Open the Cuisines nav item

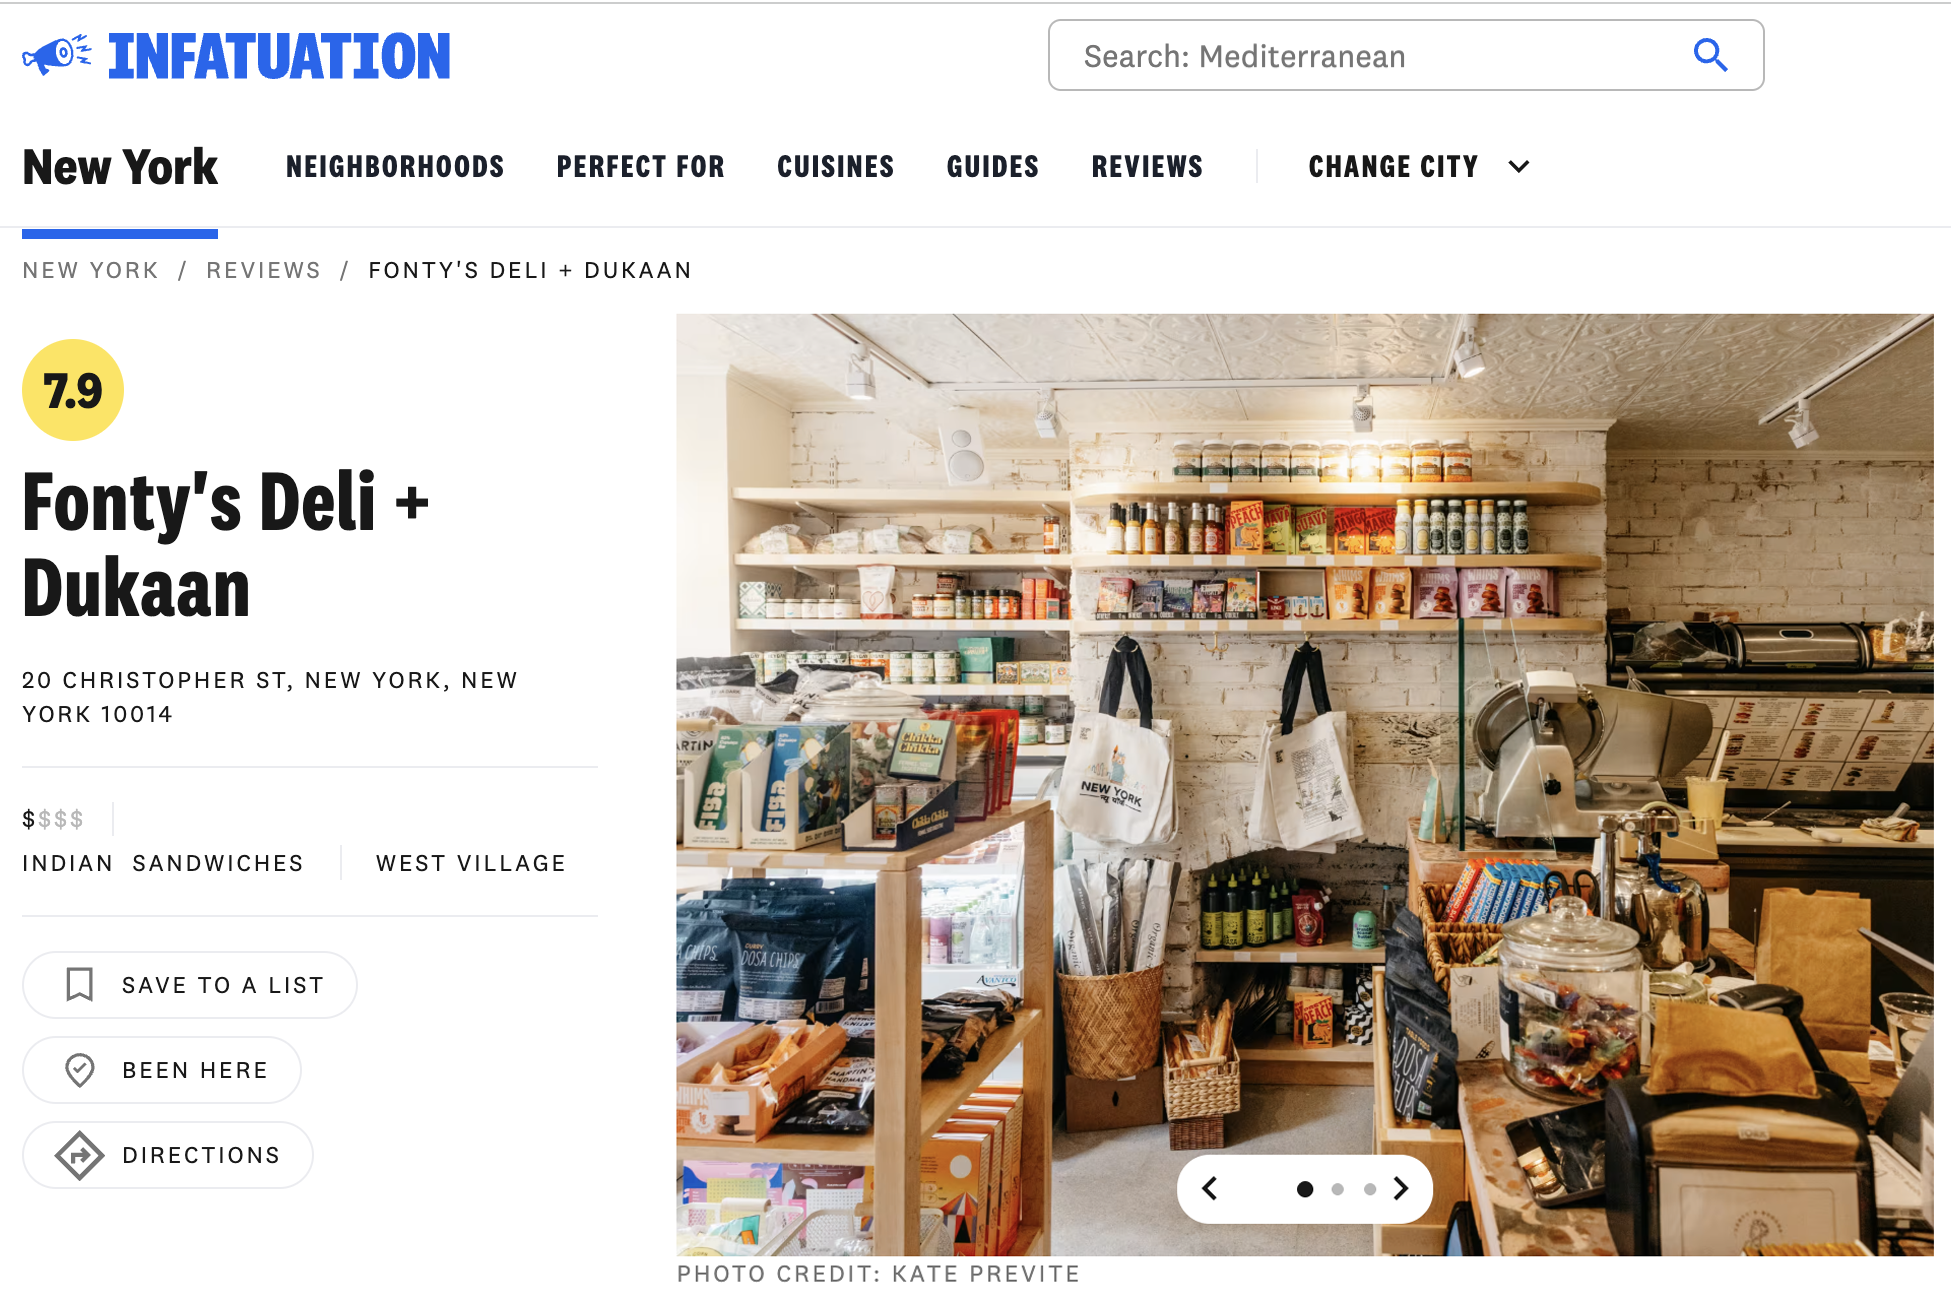coord(836,167)
